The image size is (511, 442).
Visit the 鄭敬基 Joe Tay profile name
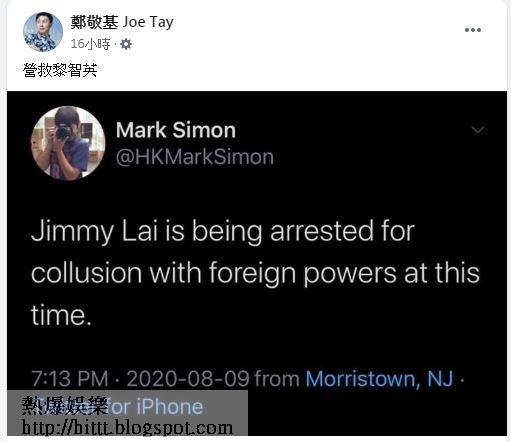[x=122, y=23]
